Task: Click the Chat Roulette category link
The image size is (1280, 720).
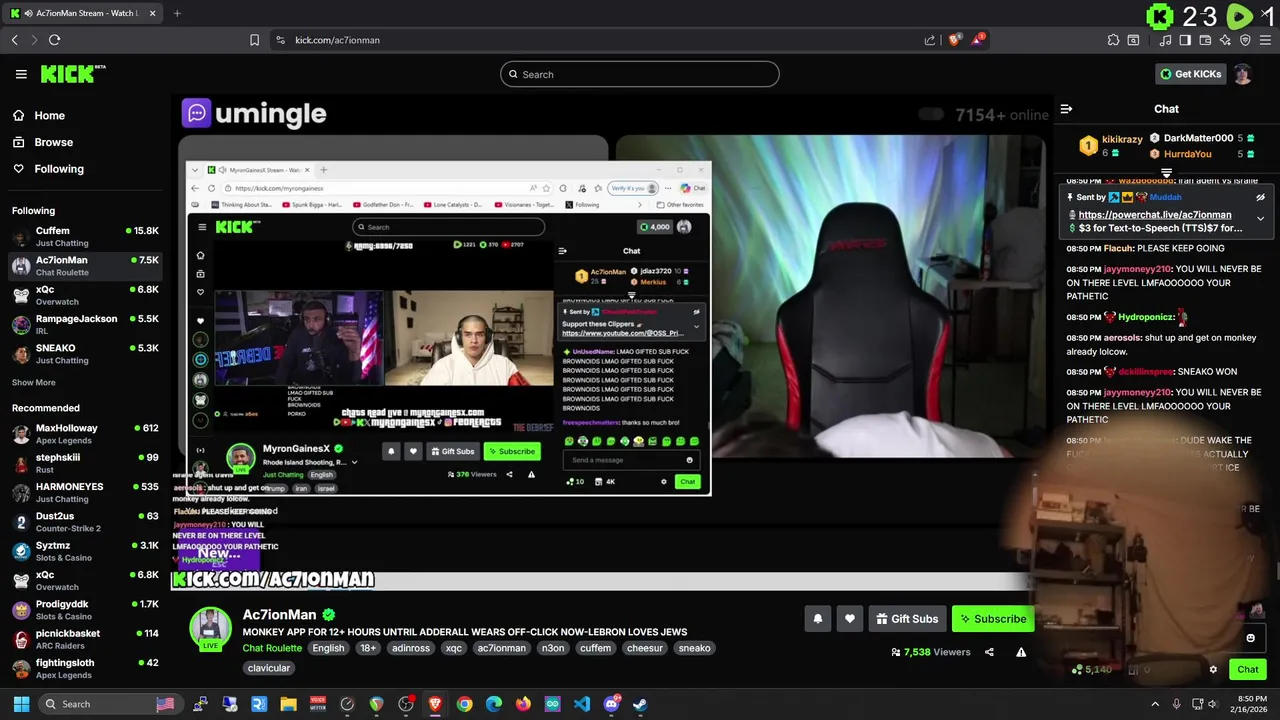Action: coord(272,648)
